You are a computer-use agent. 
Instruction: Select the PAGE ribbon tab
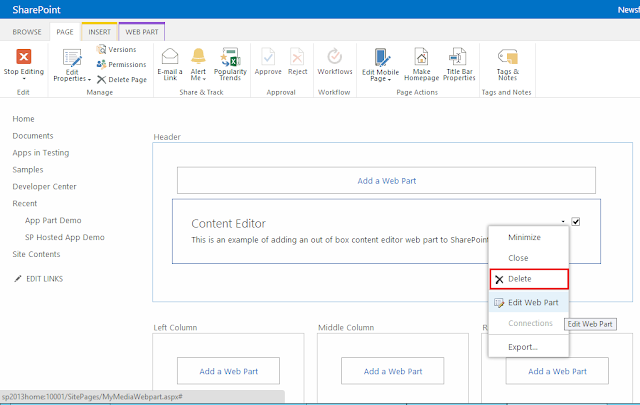pos(65,32)
